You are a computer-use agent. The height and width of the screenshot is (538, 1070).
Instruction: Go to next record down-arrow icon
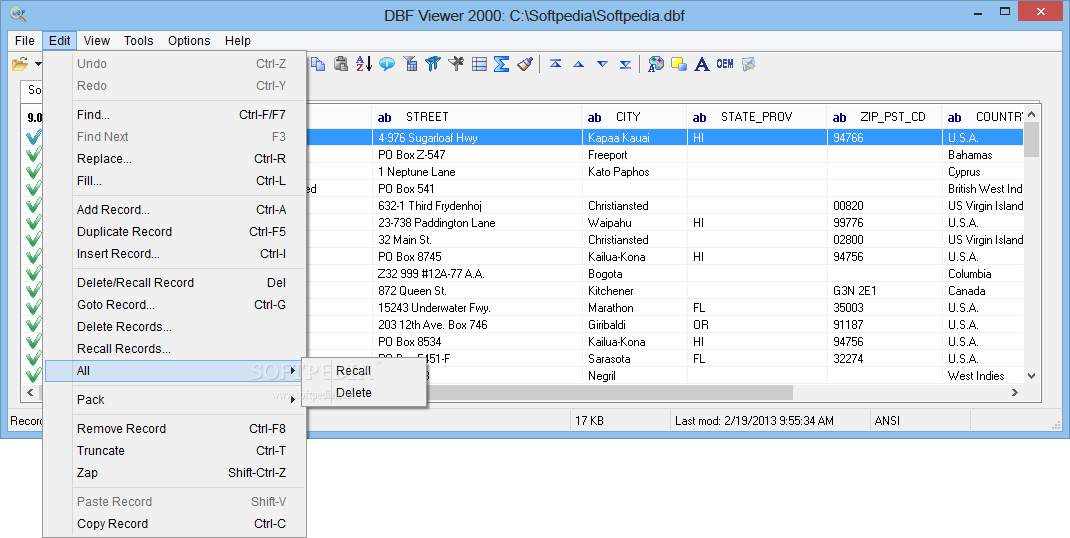(x=602, y=63)
